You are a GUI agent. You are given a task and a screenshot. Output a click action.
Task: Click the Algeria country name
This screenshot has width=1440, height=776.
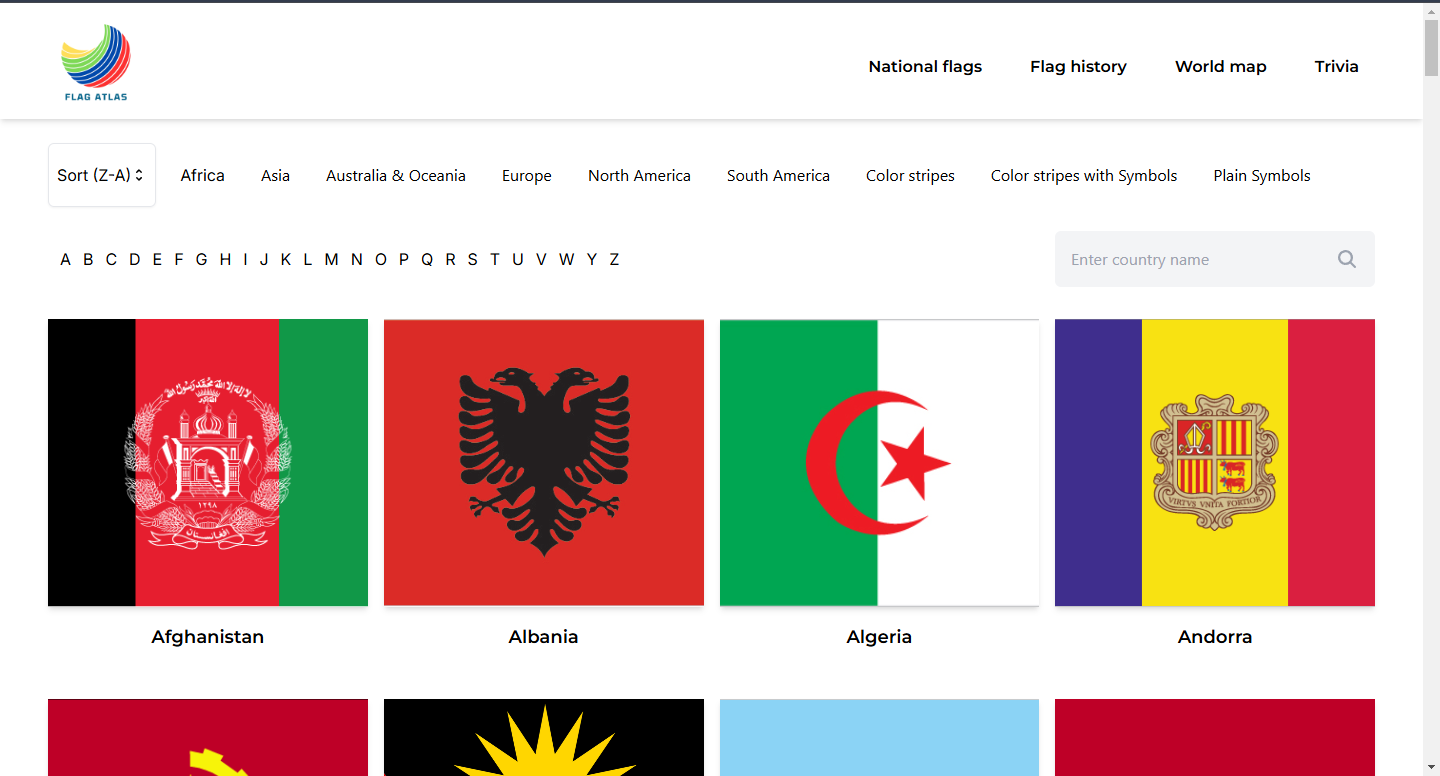879,637
